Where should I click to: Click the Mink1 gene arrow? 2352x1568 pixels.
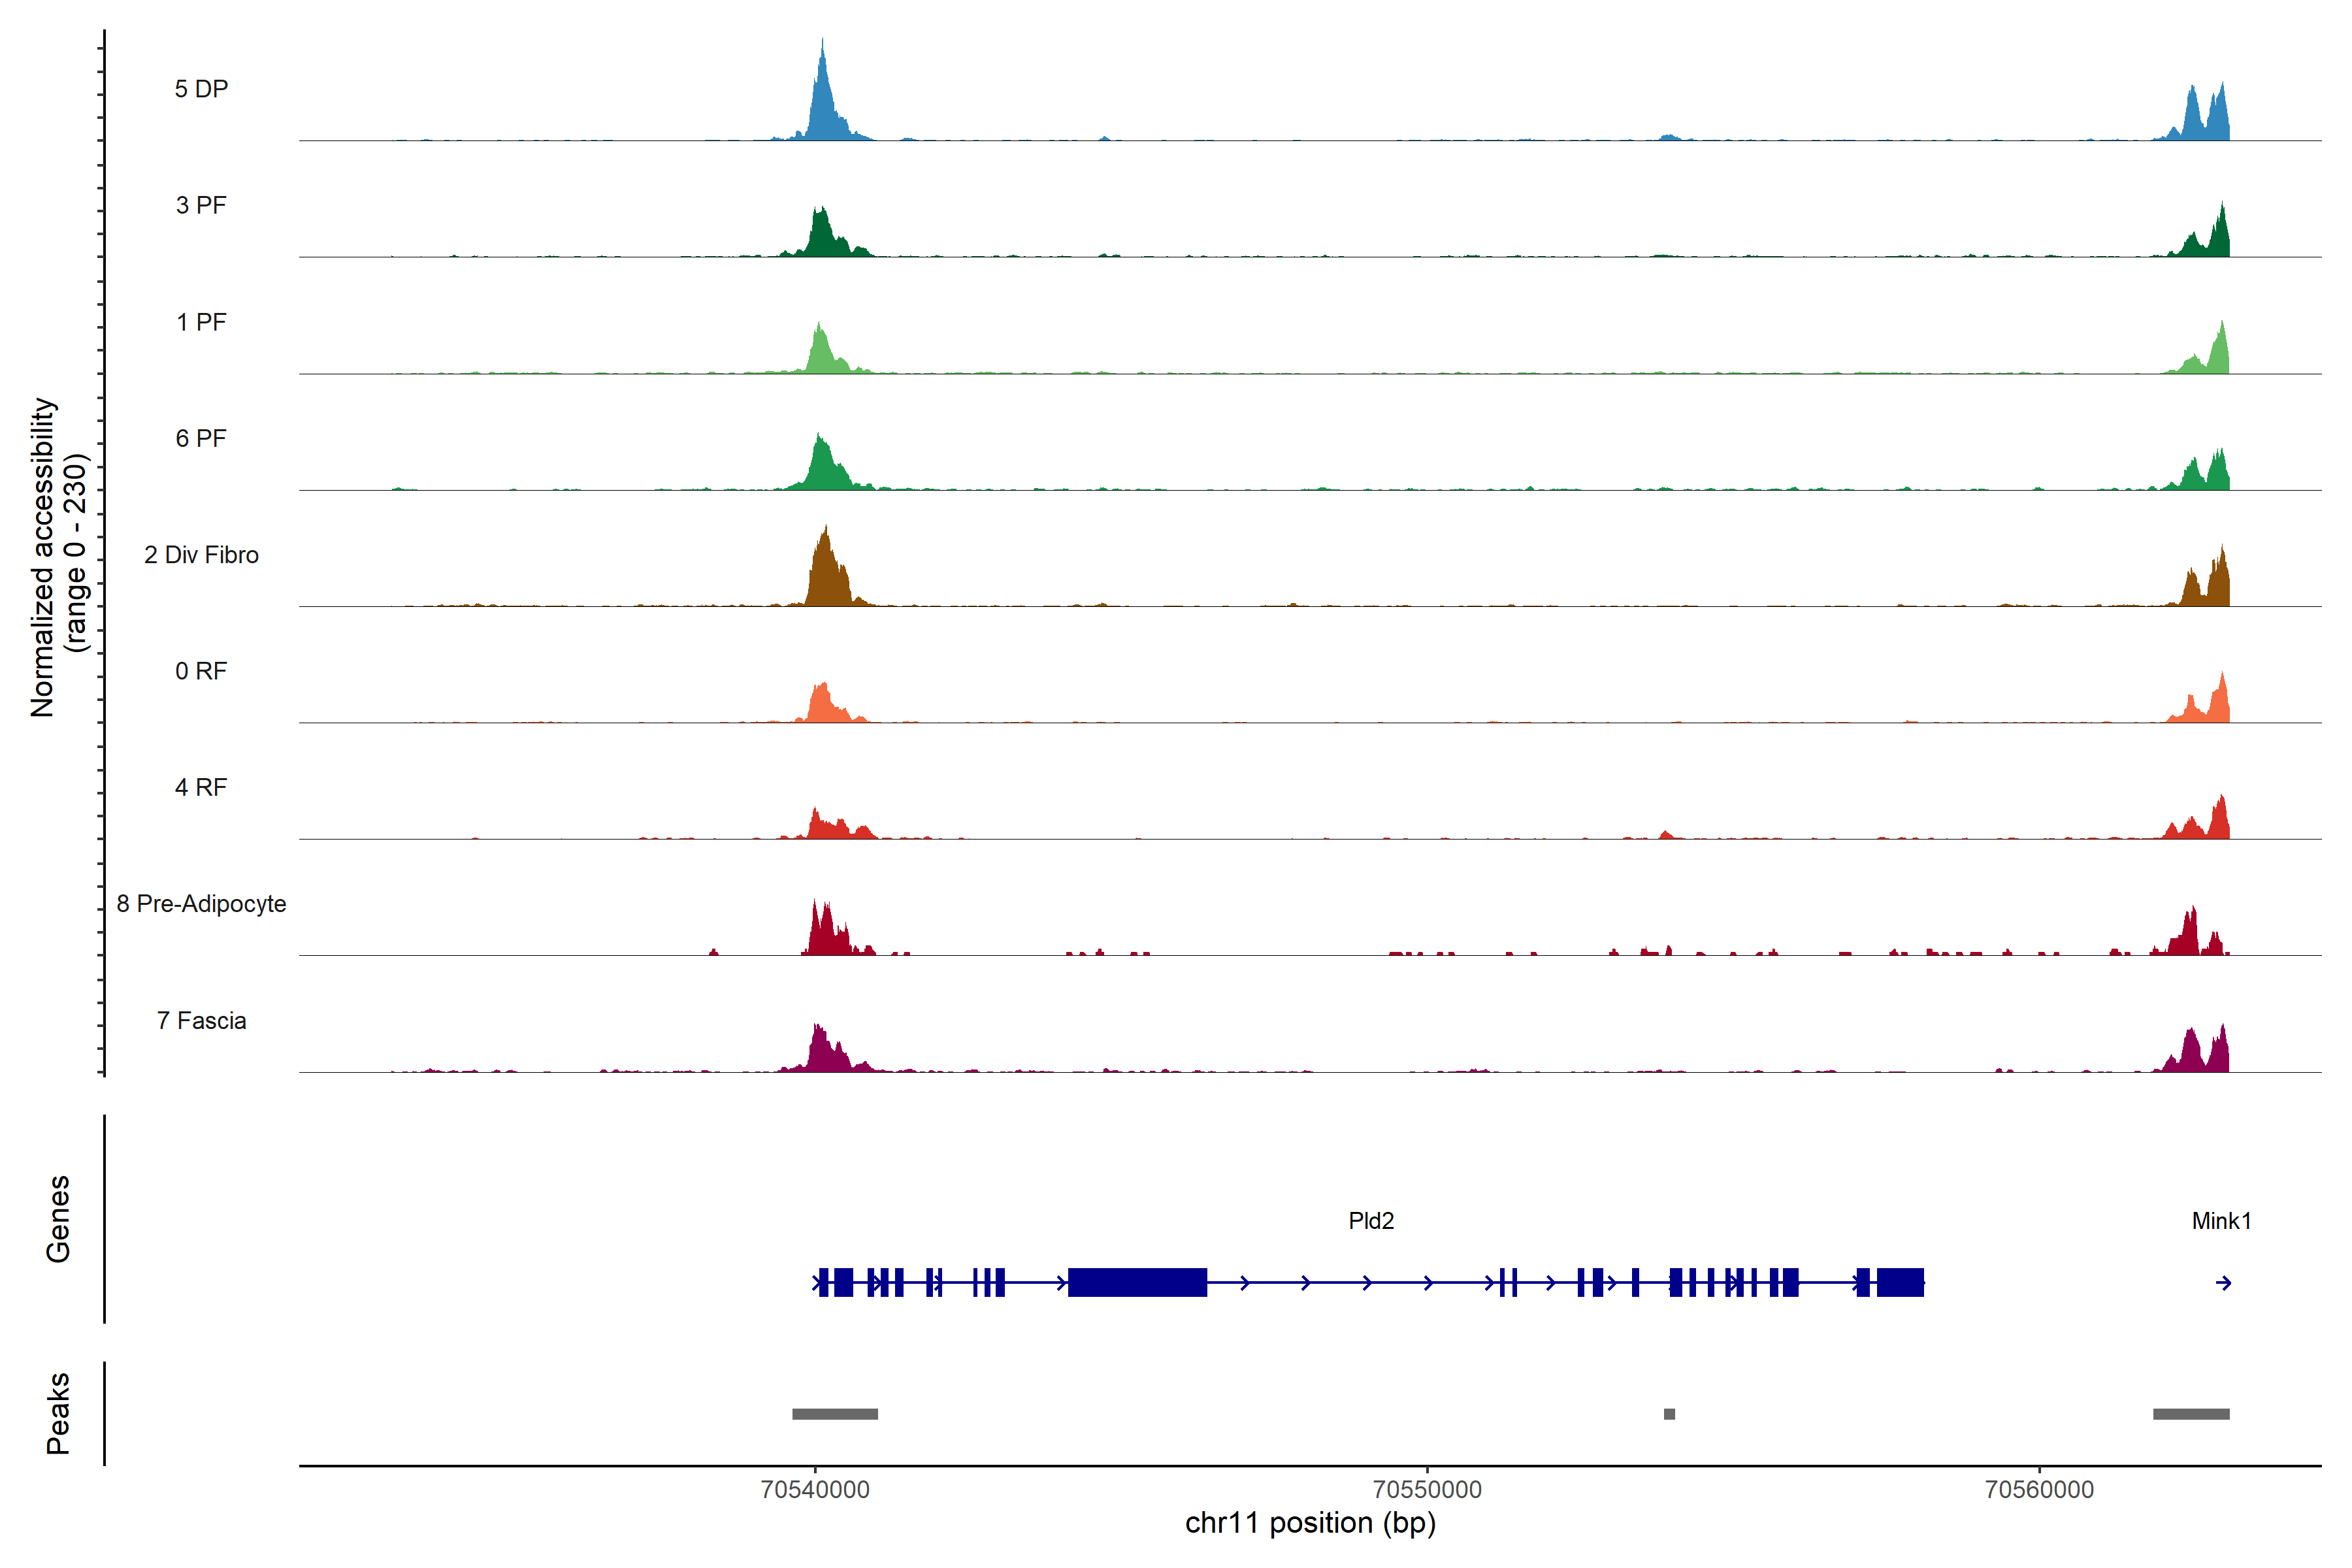[2223, 1283]
